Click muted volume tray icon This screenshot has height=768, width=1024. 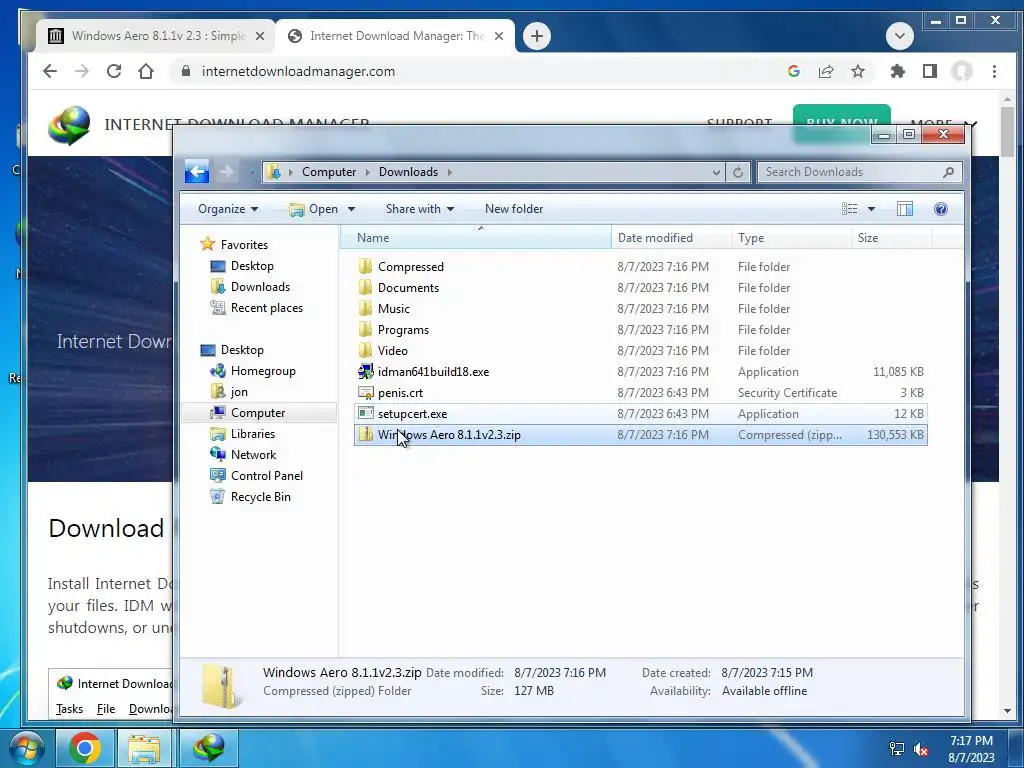[x=921, y=749]
